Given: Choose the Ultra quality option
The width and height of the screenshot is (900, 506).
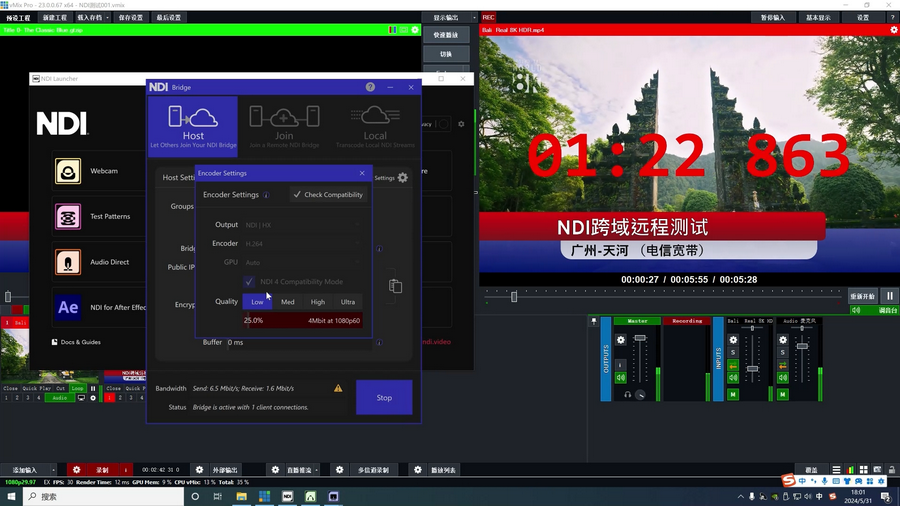Looking at the screenshot, I should 347,302.
